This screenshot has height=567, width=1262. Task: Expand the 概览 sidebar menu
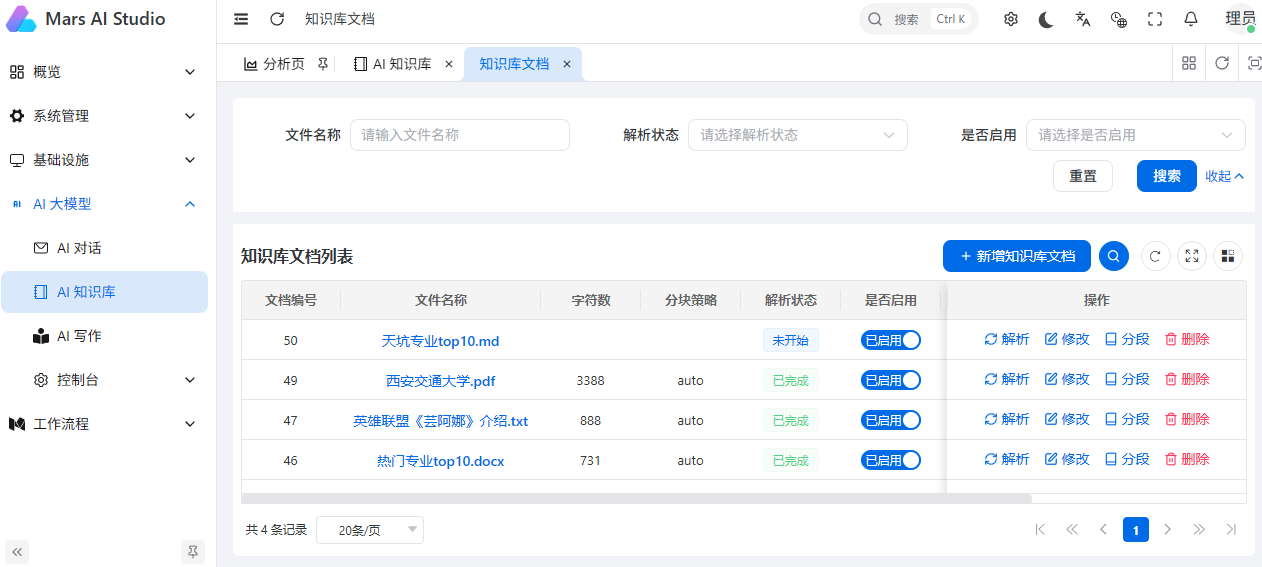pos(104,72)
